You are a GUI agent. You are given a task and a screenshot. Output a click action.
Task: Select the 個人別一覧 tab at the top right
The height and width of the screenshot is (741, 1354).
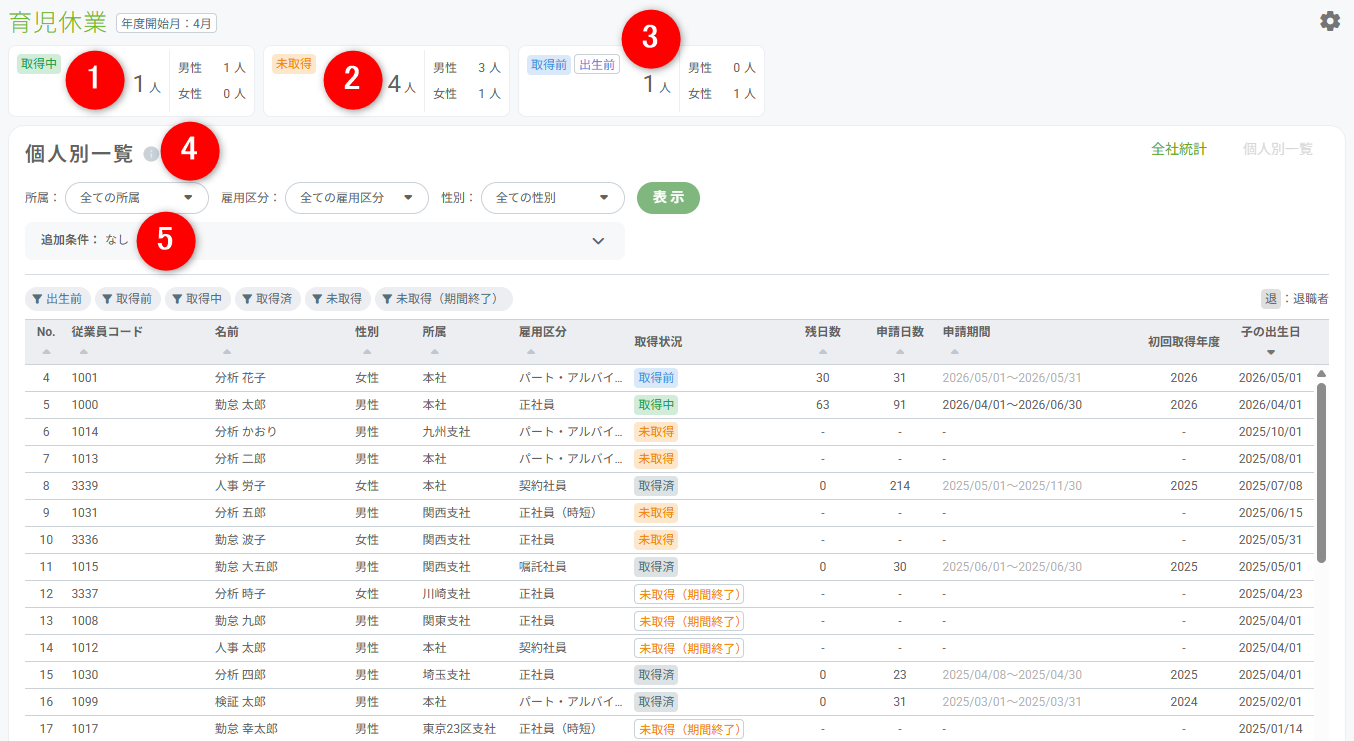1278,149
